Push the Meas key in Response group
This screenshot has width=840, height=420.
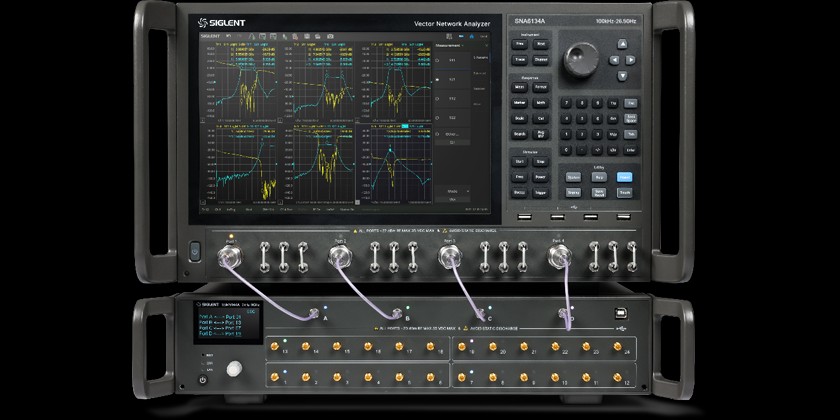click(x=520, y=87)
